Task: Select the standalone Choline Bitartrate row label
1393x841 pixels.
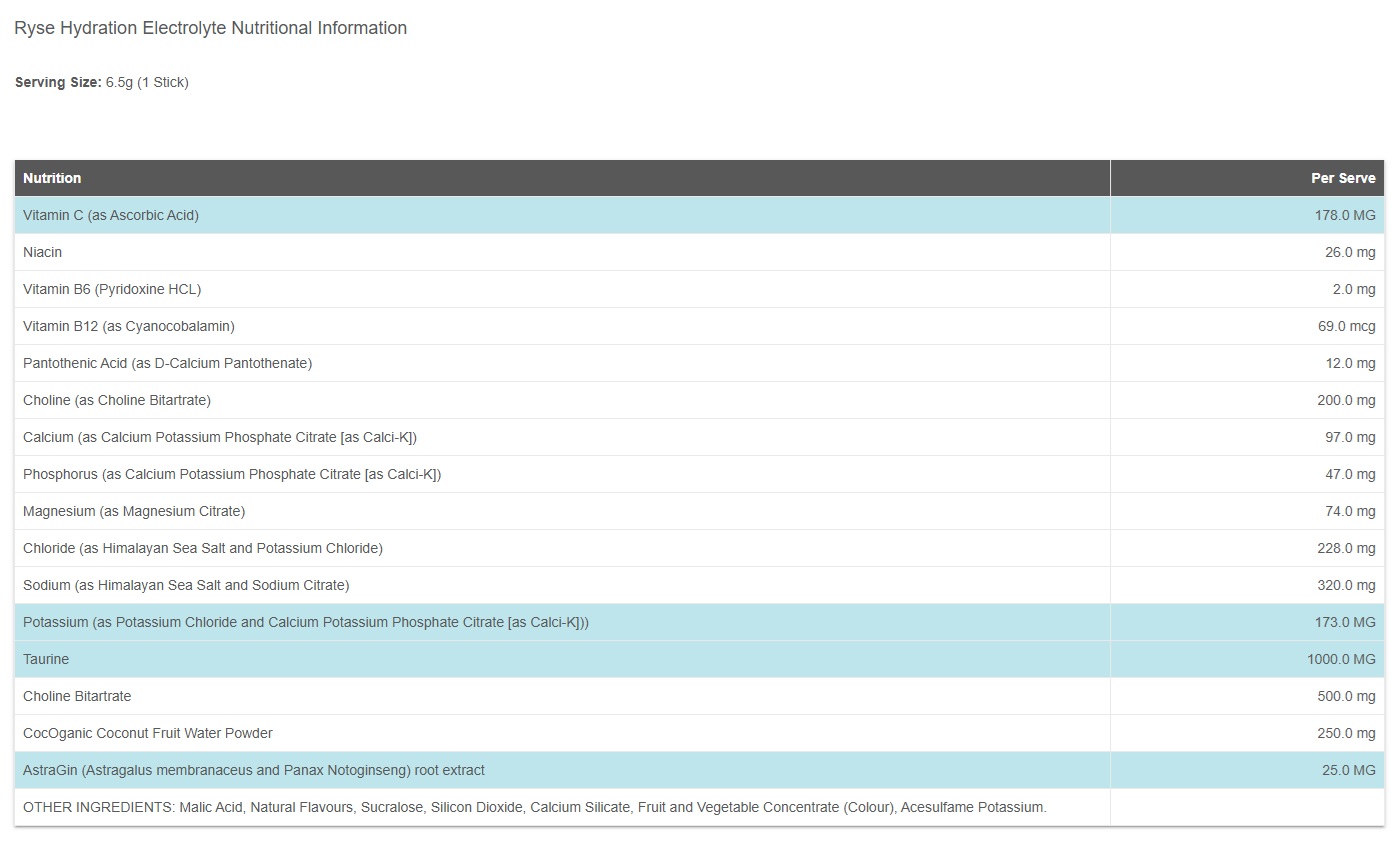Action: tap(77, 696)
